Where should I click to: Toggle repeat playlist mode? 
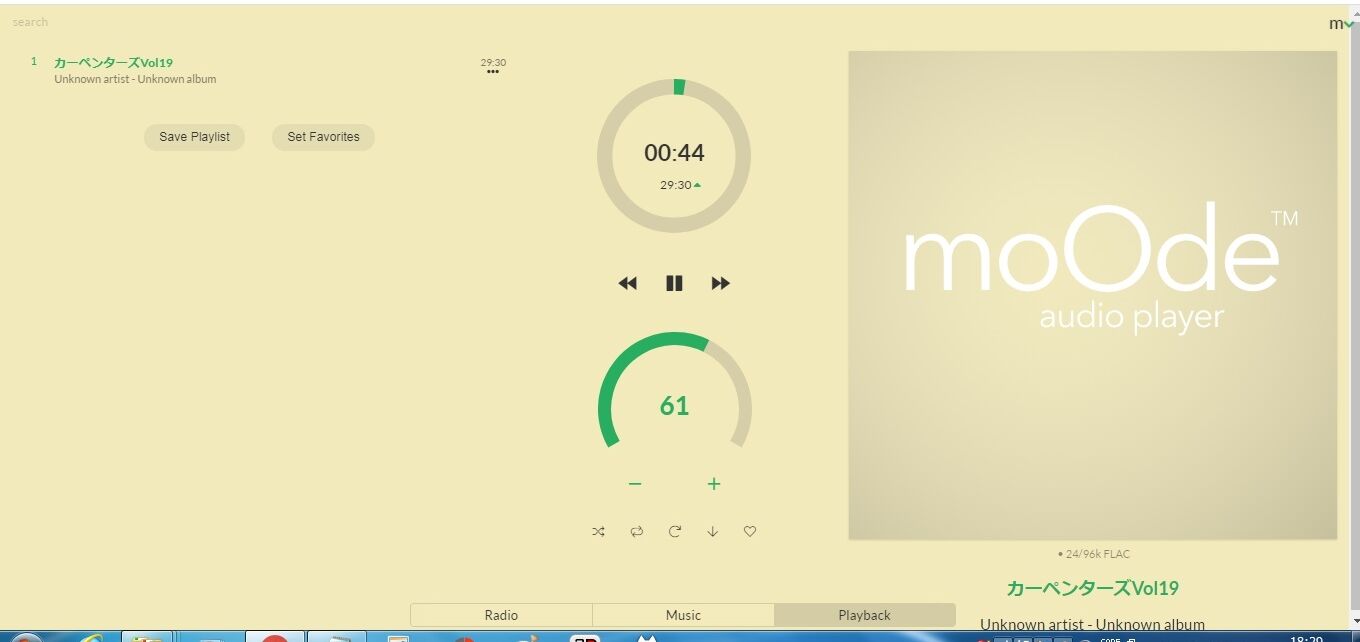[636, 532]
